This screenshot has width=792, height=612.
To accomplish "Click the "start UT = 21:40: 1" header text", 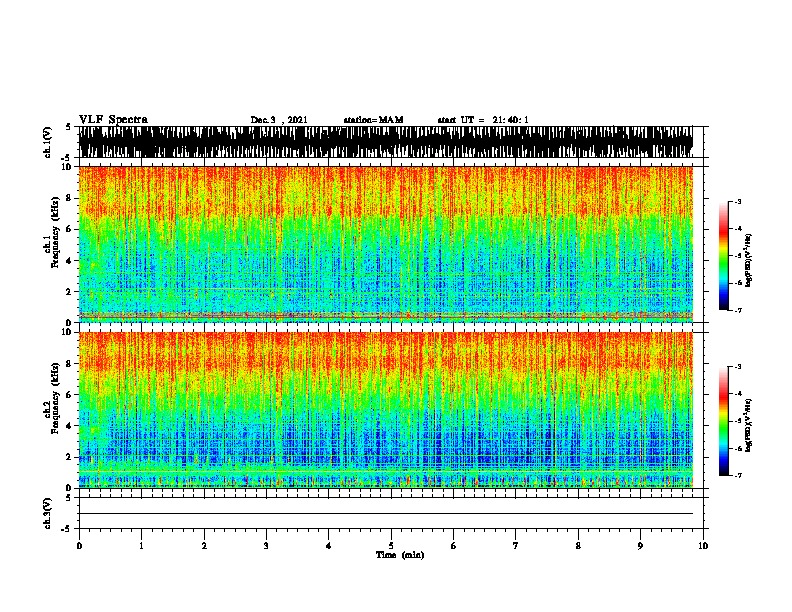I will click(483, 120).
